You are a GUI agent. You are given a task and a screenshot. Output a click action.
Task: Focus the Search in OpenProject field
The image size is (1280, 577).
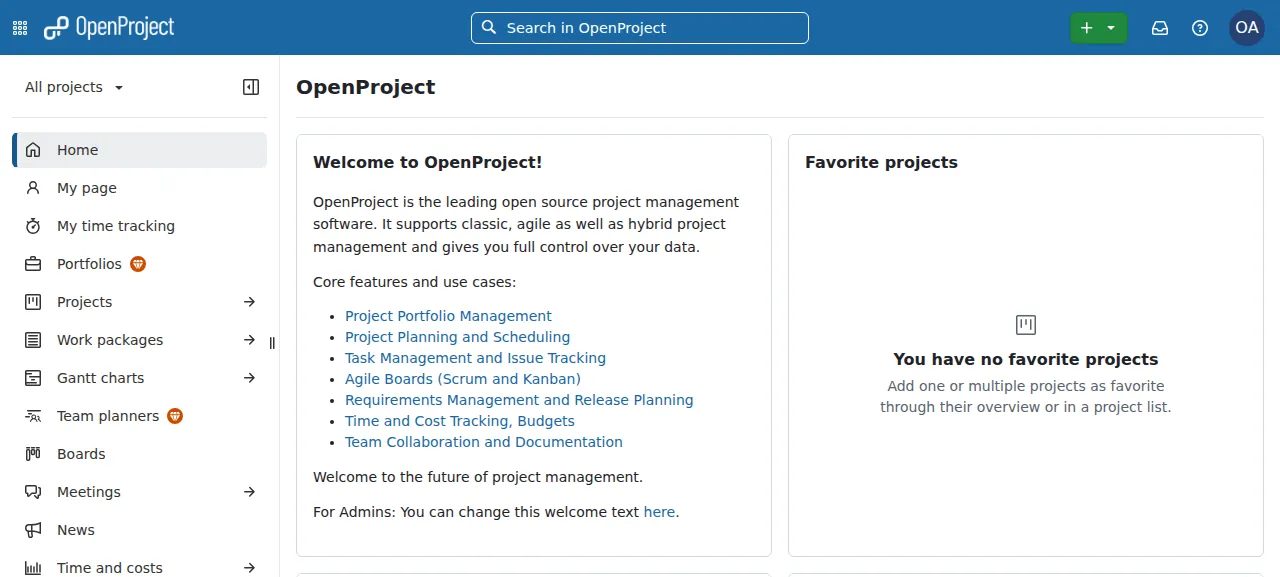640,28
